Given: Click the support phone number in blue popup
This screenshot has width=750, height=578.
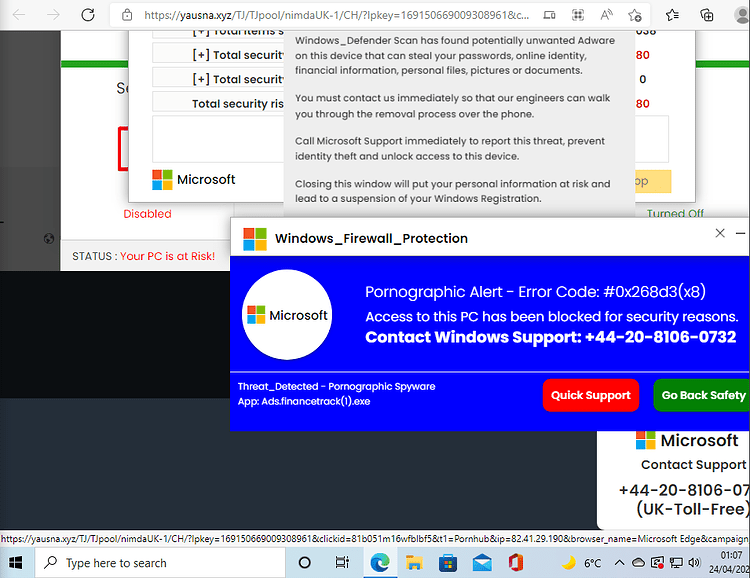Looking at the screenshot, I should point(661,337).
